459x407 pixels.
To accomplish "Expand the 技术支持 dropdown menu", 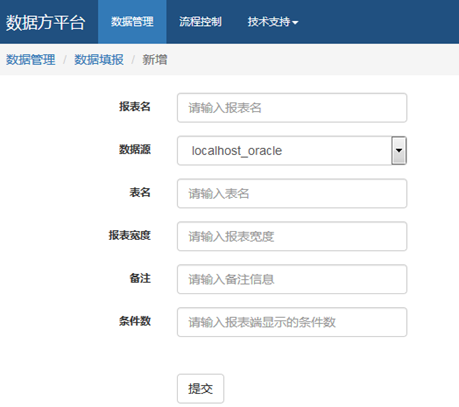I will coord(273,22).
